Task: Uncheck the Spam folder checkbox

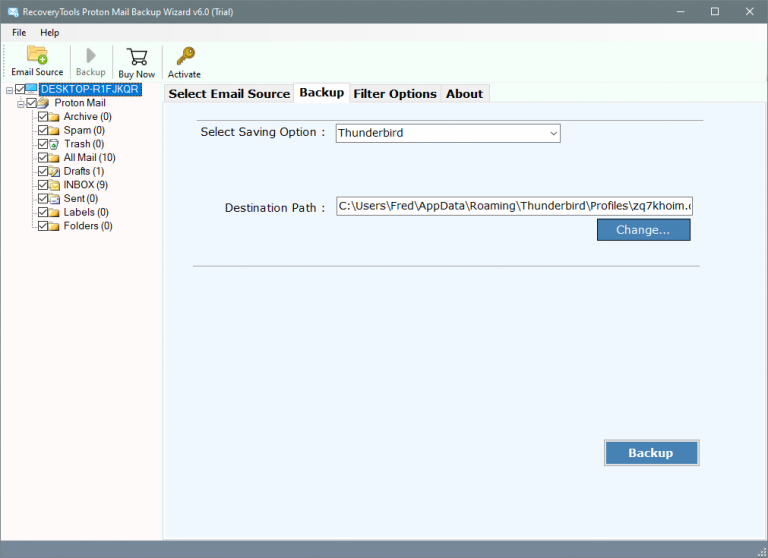Action: (x=43, y=130)
